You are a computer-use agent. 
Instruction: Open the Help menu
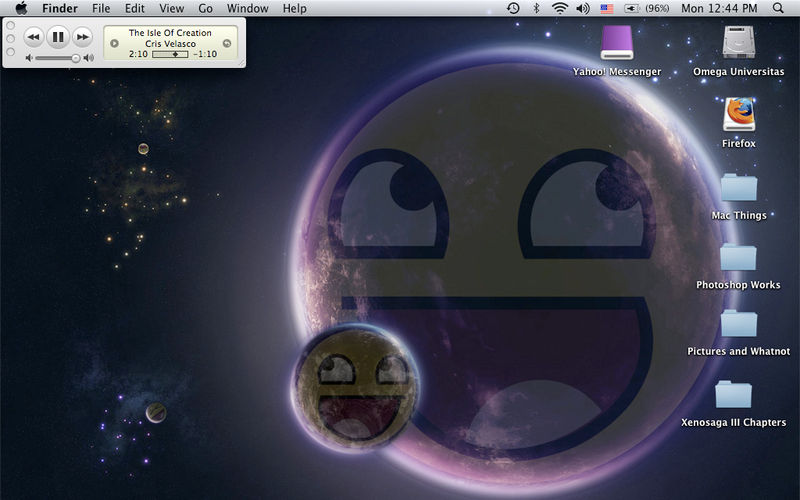pos(295,8)
